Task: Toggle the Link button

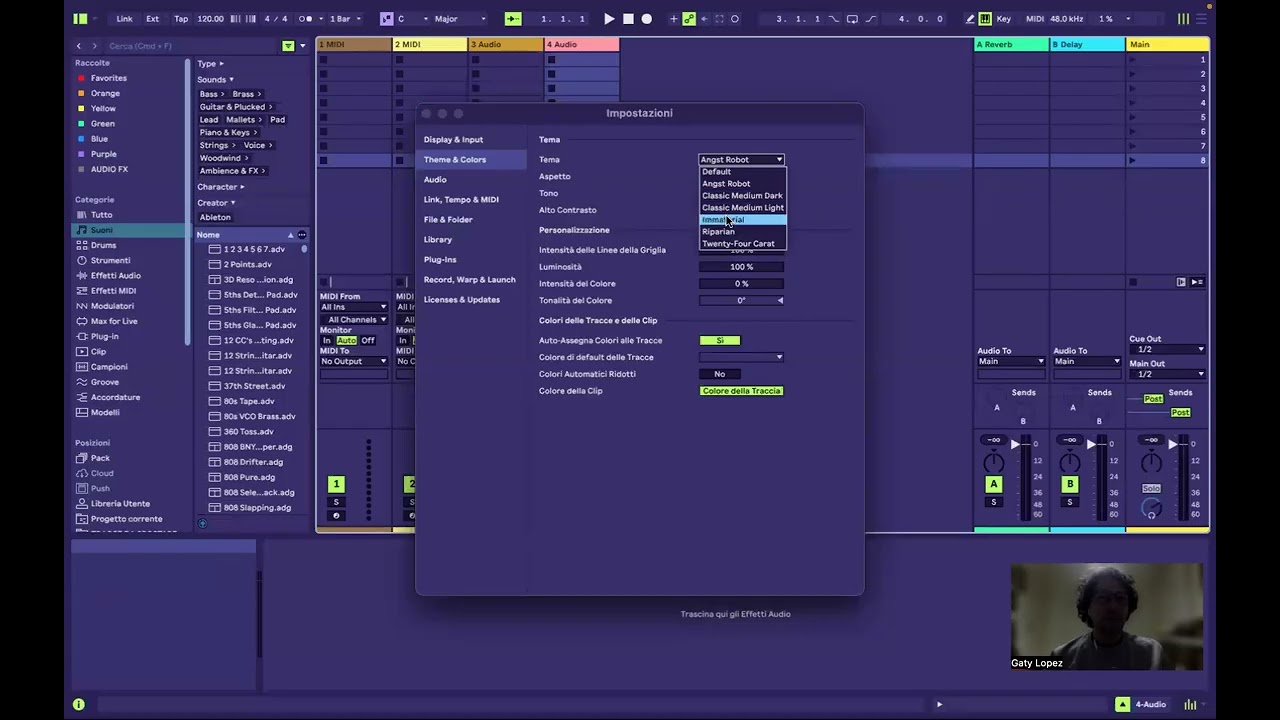Action: coord(124,18)
